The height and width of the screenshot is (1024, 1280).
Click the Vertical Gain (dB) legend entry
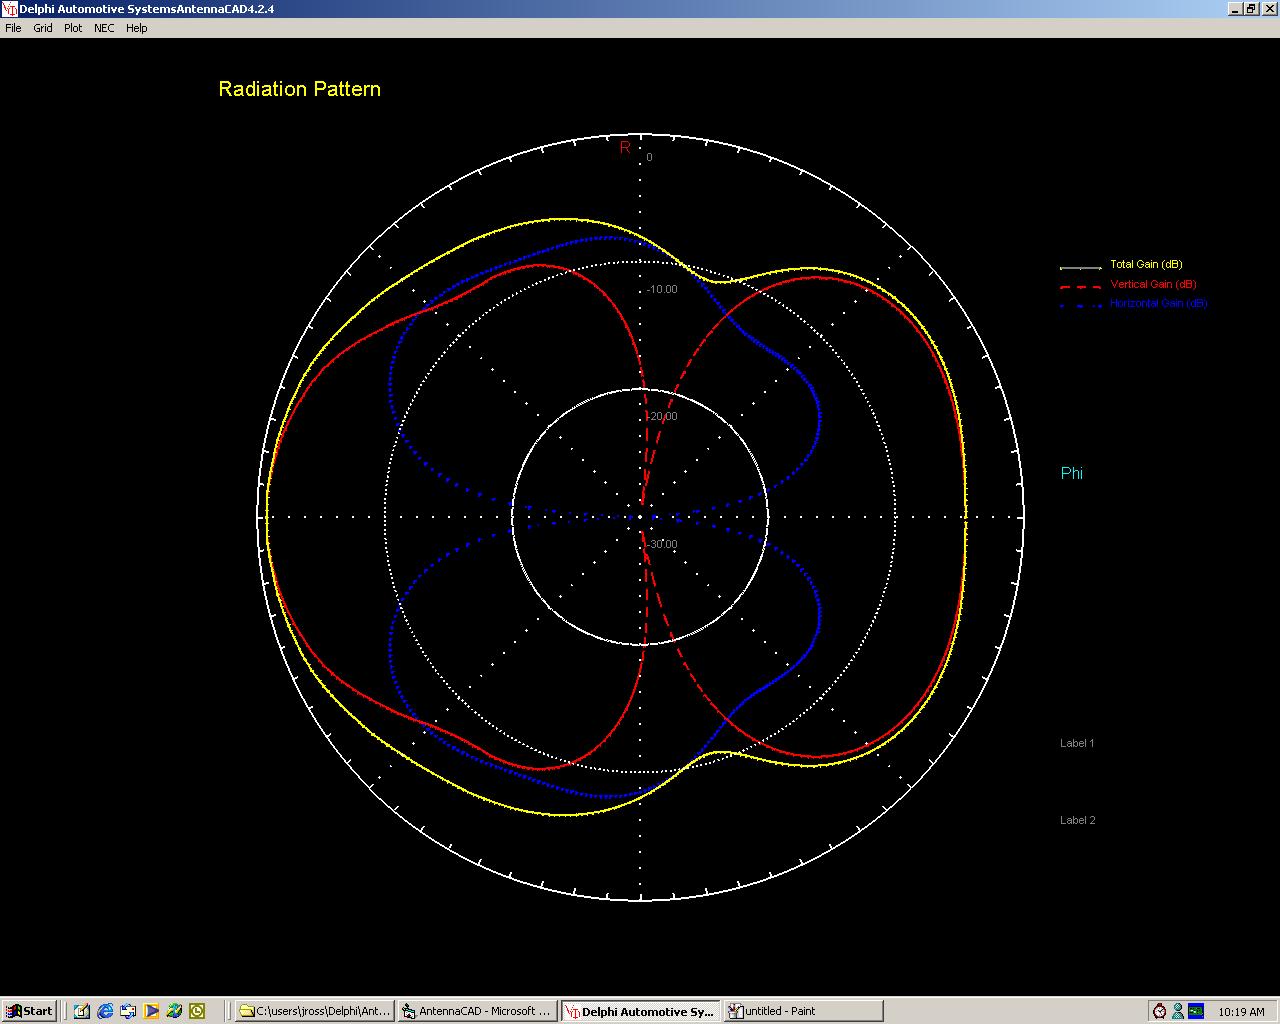click(x=1153, y=285)
